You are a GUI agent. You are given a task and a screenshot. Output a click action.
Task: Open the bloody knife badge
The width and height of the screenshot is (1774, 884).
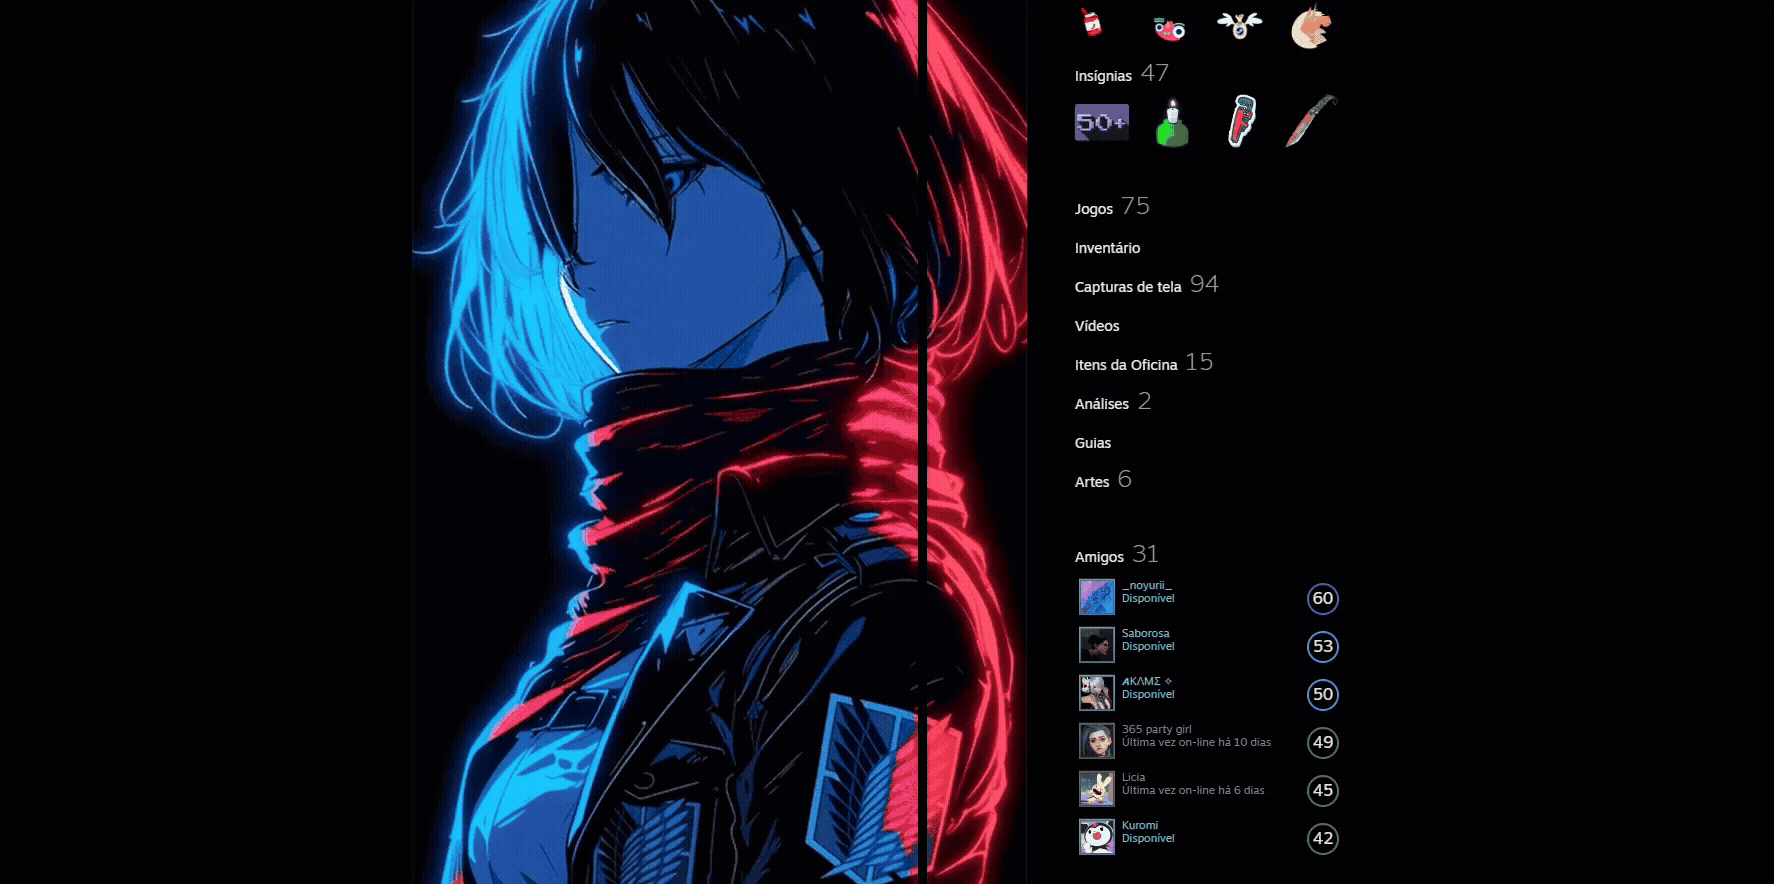[1311, 121]
